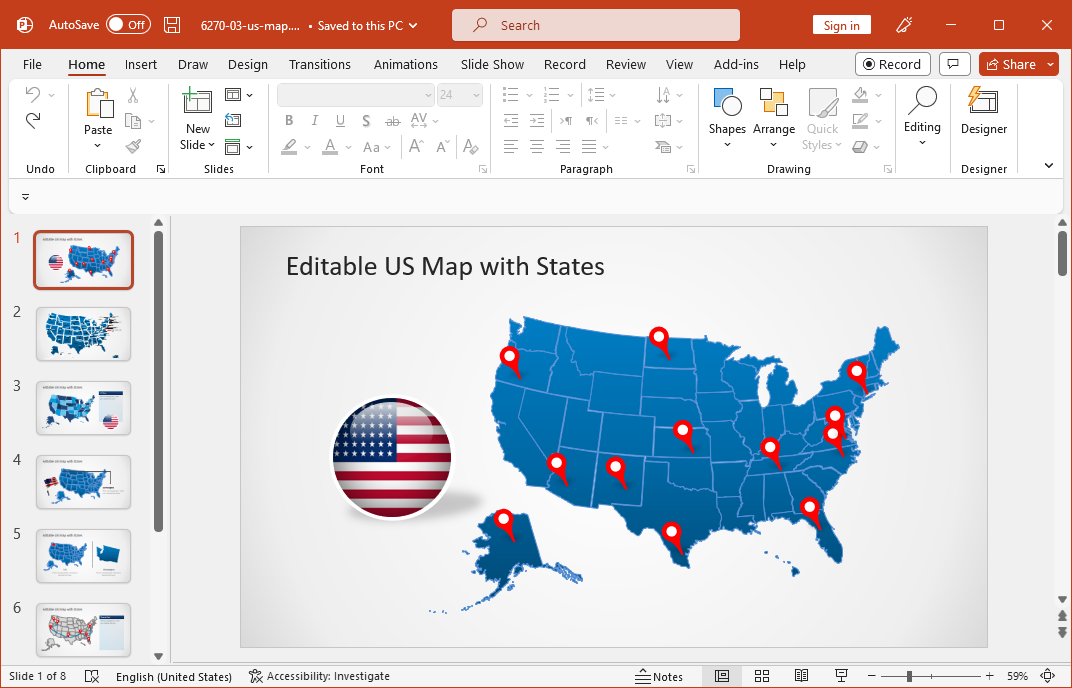
Task: Click the Undo icon
Action: click(32, 94)
